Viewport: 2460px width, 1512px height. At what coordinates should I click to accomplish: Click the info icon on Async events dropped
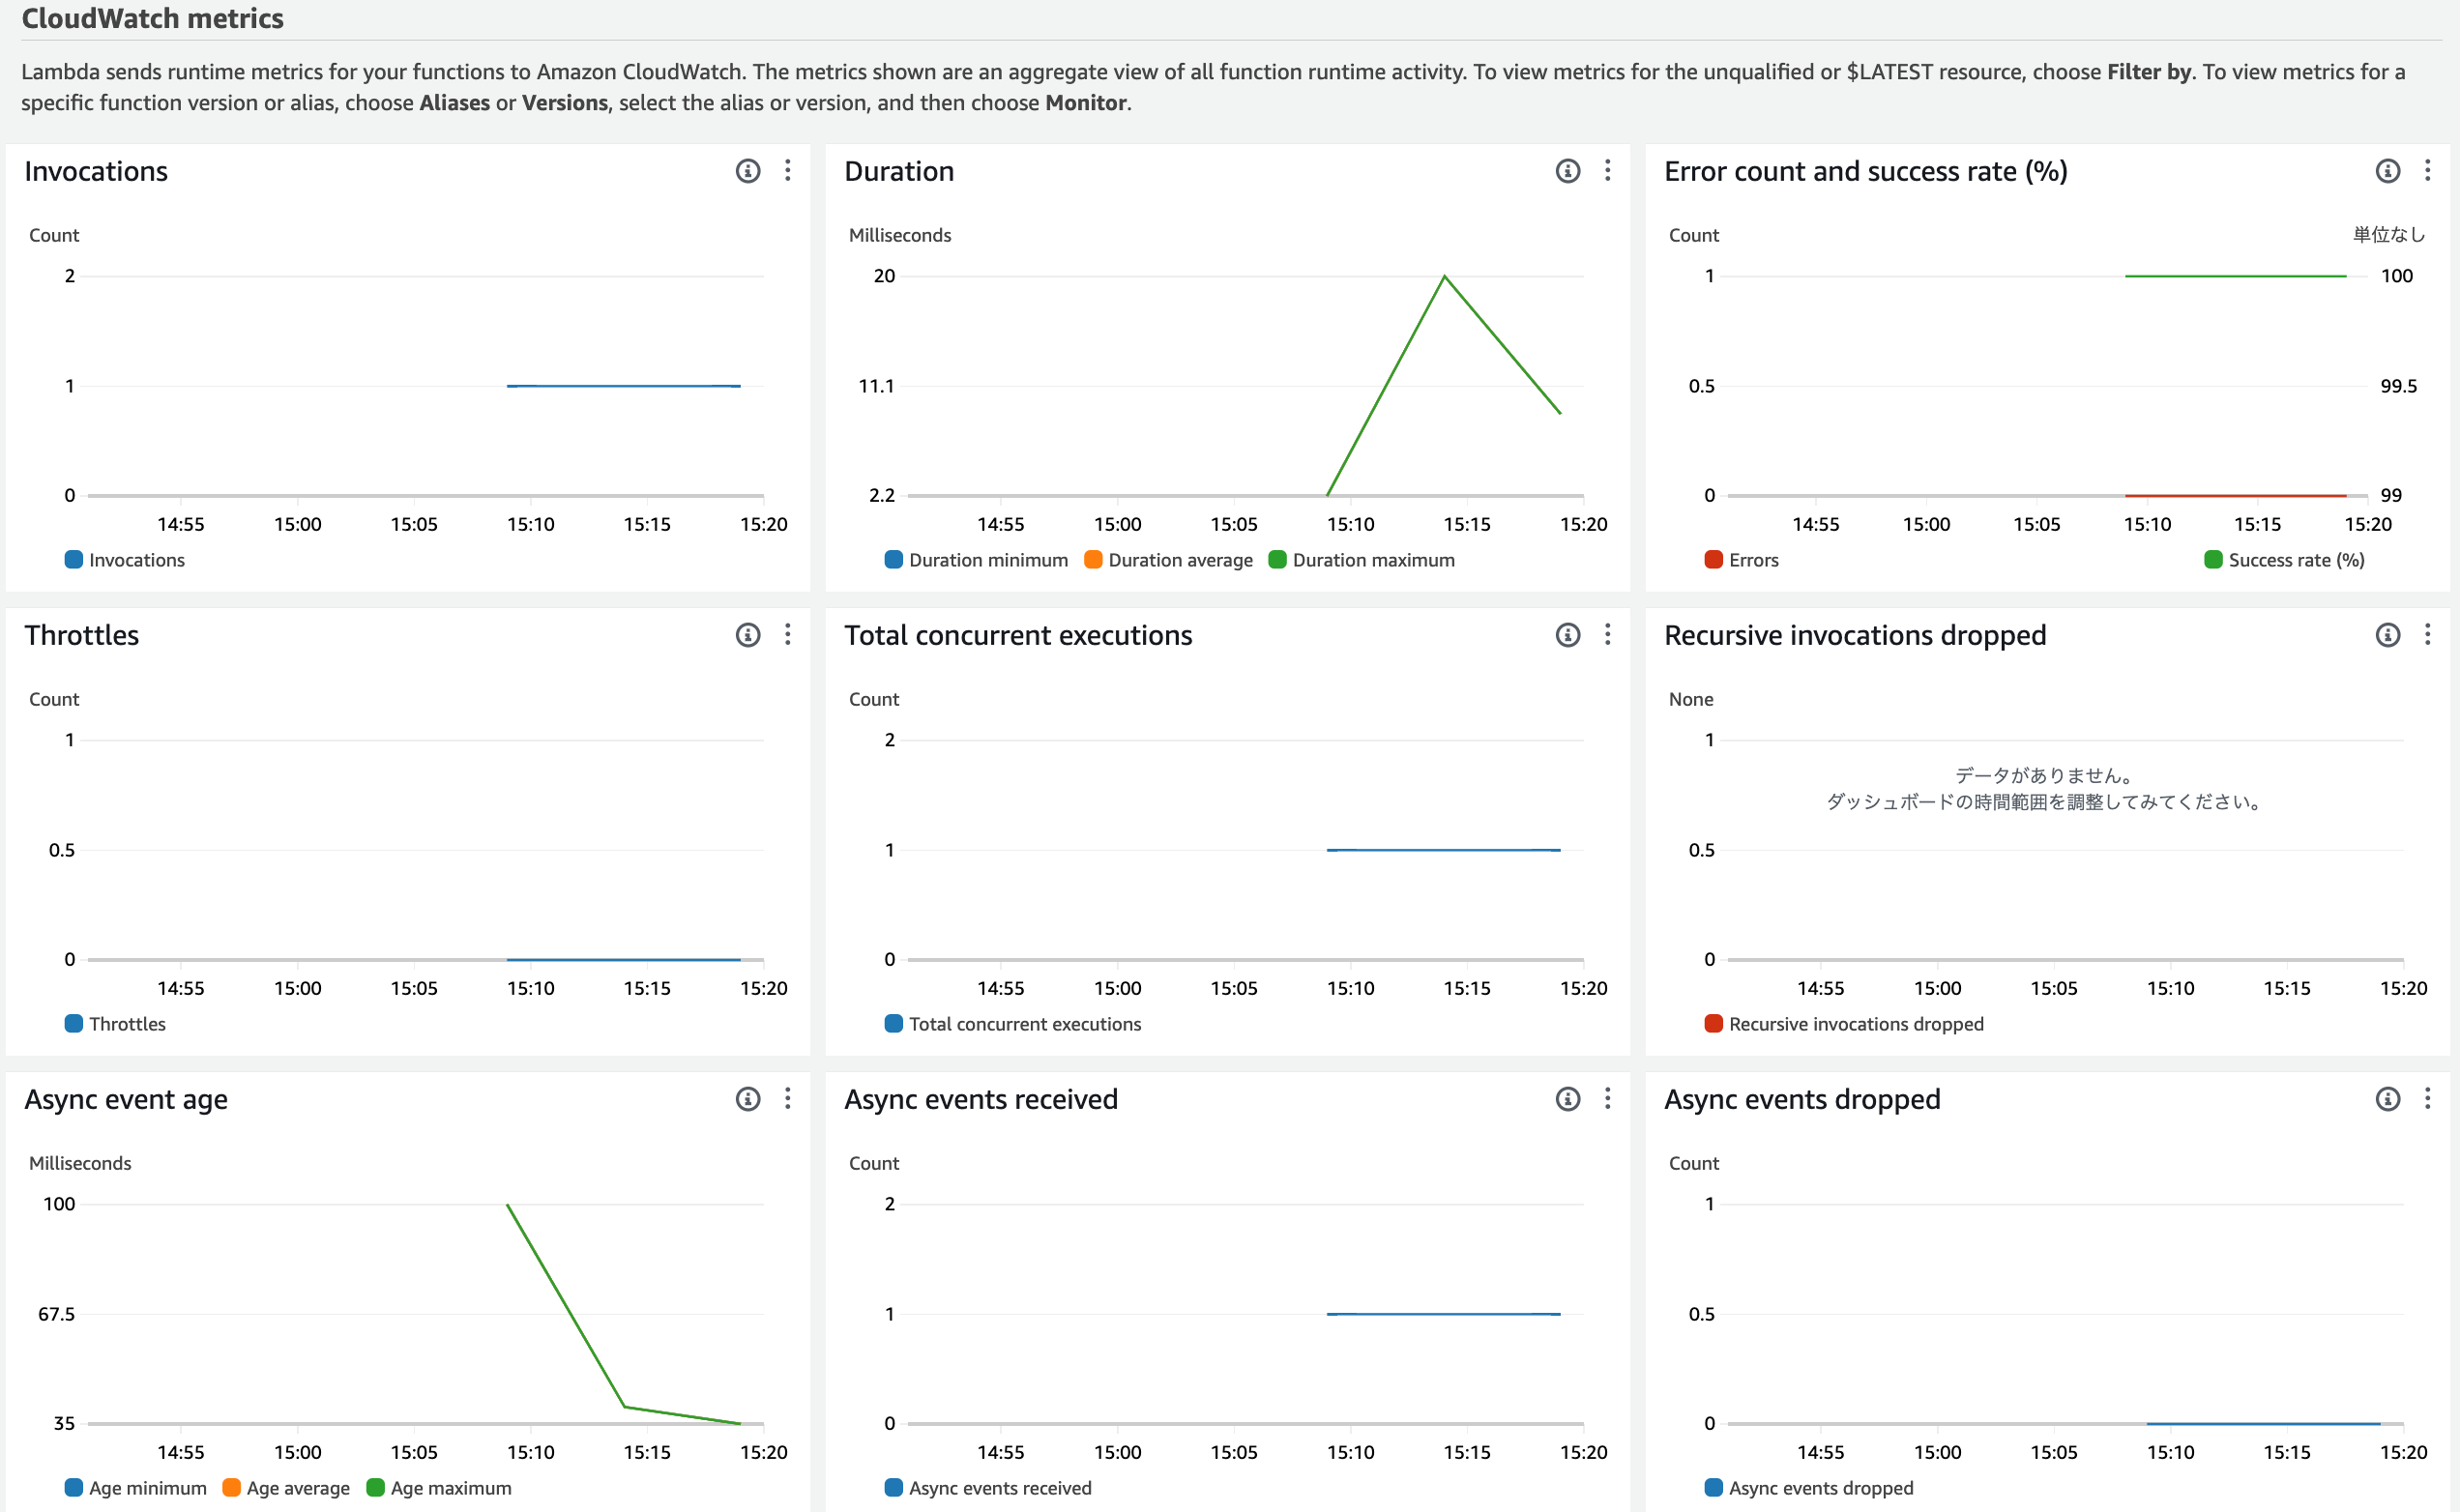point(2387,1099)
